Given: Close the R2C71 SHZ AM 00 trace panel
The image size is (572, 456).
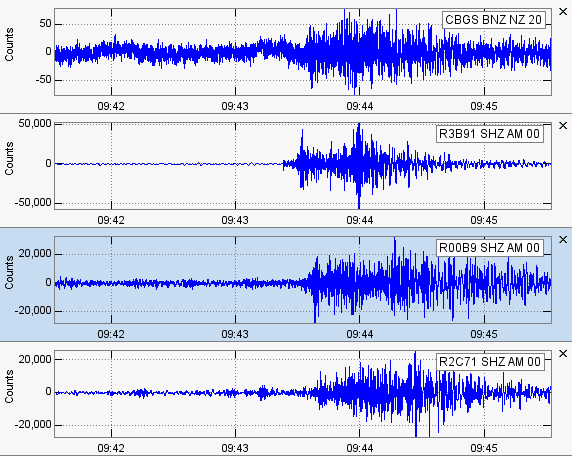Looking at the screenshot, I should pos(563,353).
